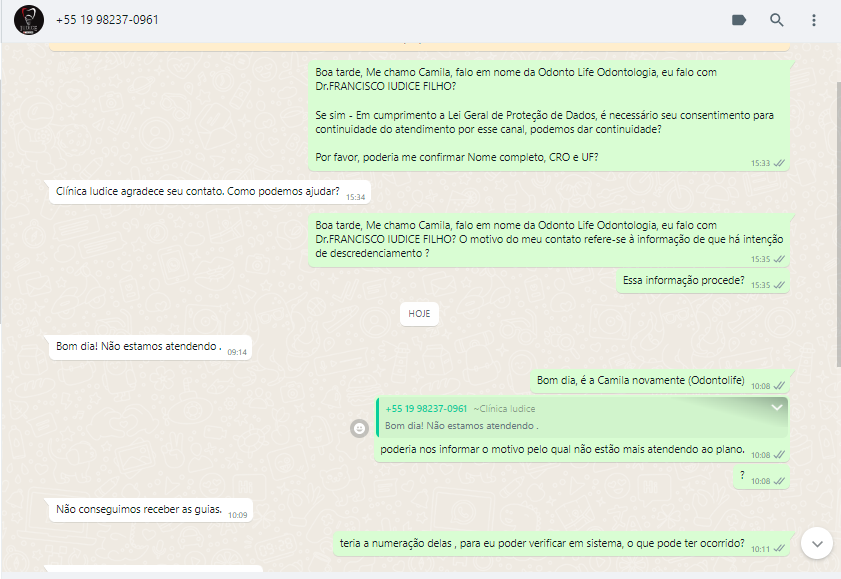This screenshot has width=841, height=579.
Task: Select the single "?" message sent at 10:08
Action: point(762,478)
